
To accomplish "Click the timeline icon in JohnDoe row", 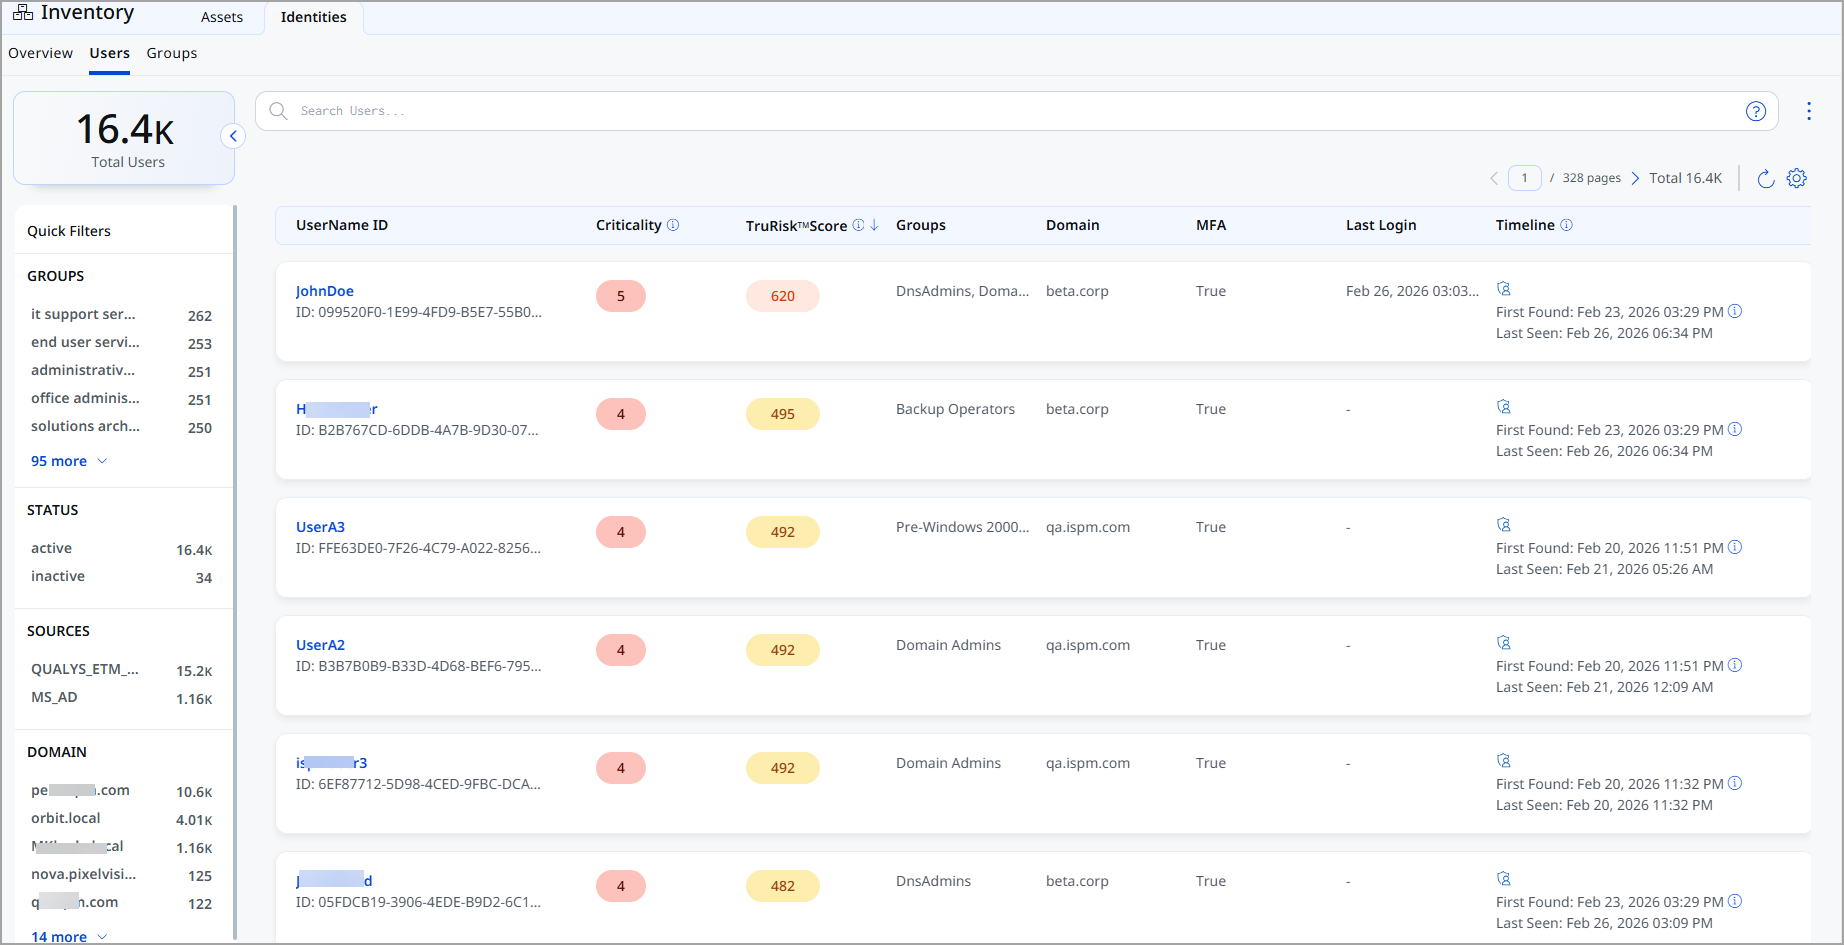I will point(1503,289).
